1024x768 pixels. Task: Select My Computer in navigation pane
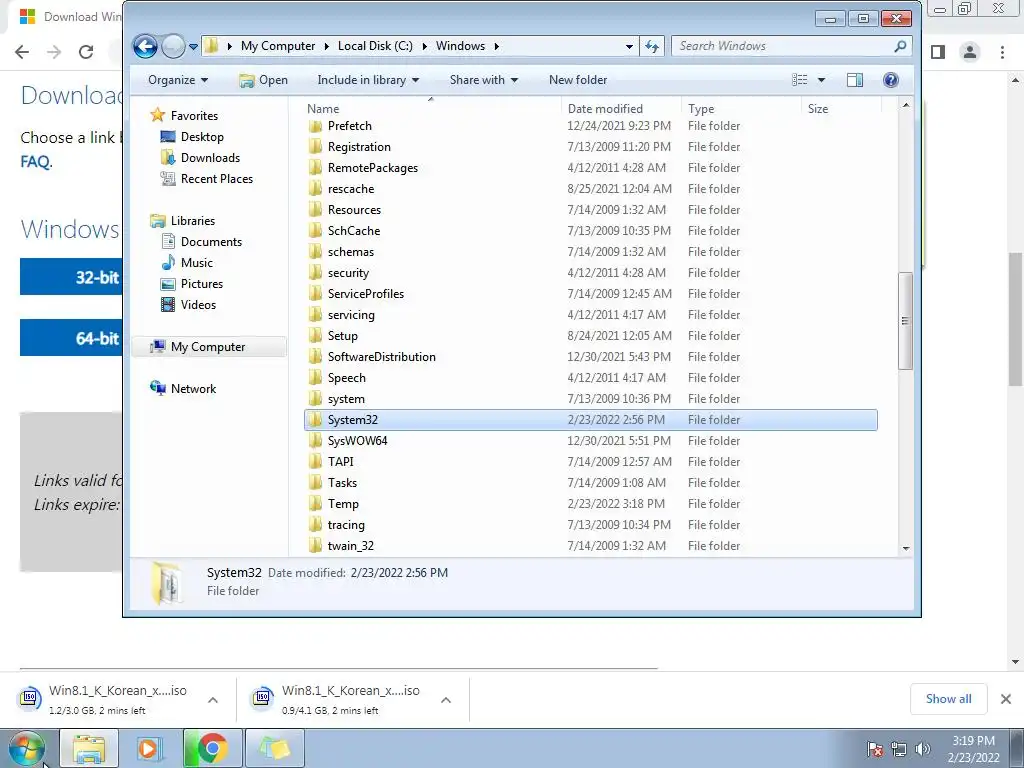pos(208,347)
